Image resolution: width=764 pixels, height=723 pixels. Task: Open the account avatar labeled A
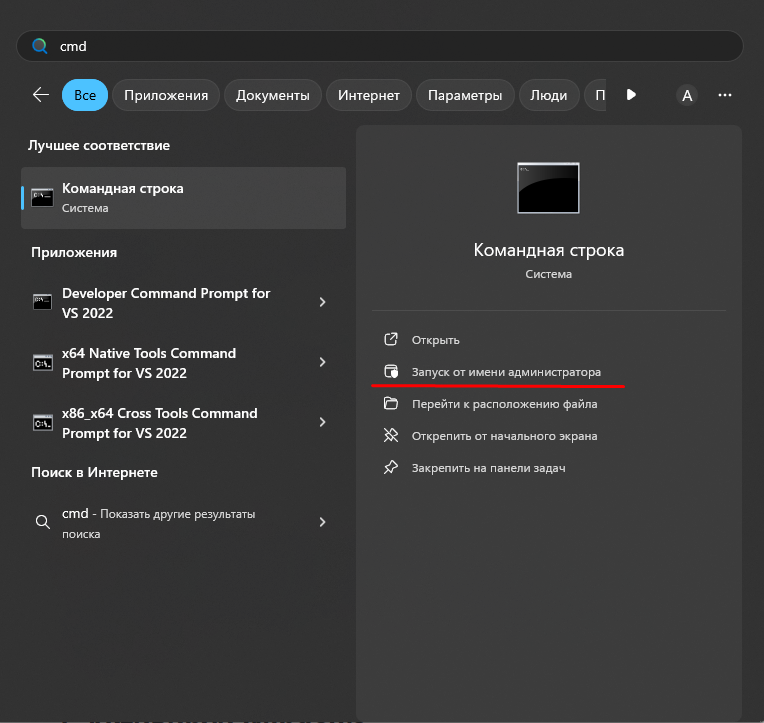point(687,95)
